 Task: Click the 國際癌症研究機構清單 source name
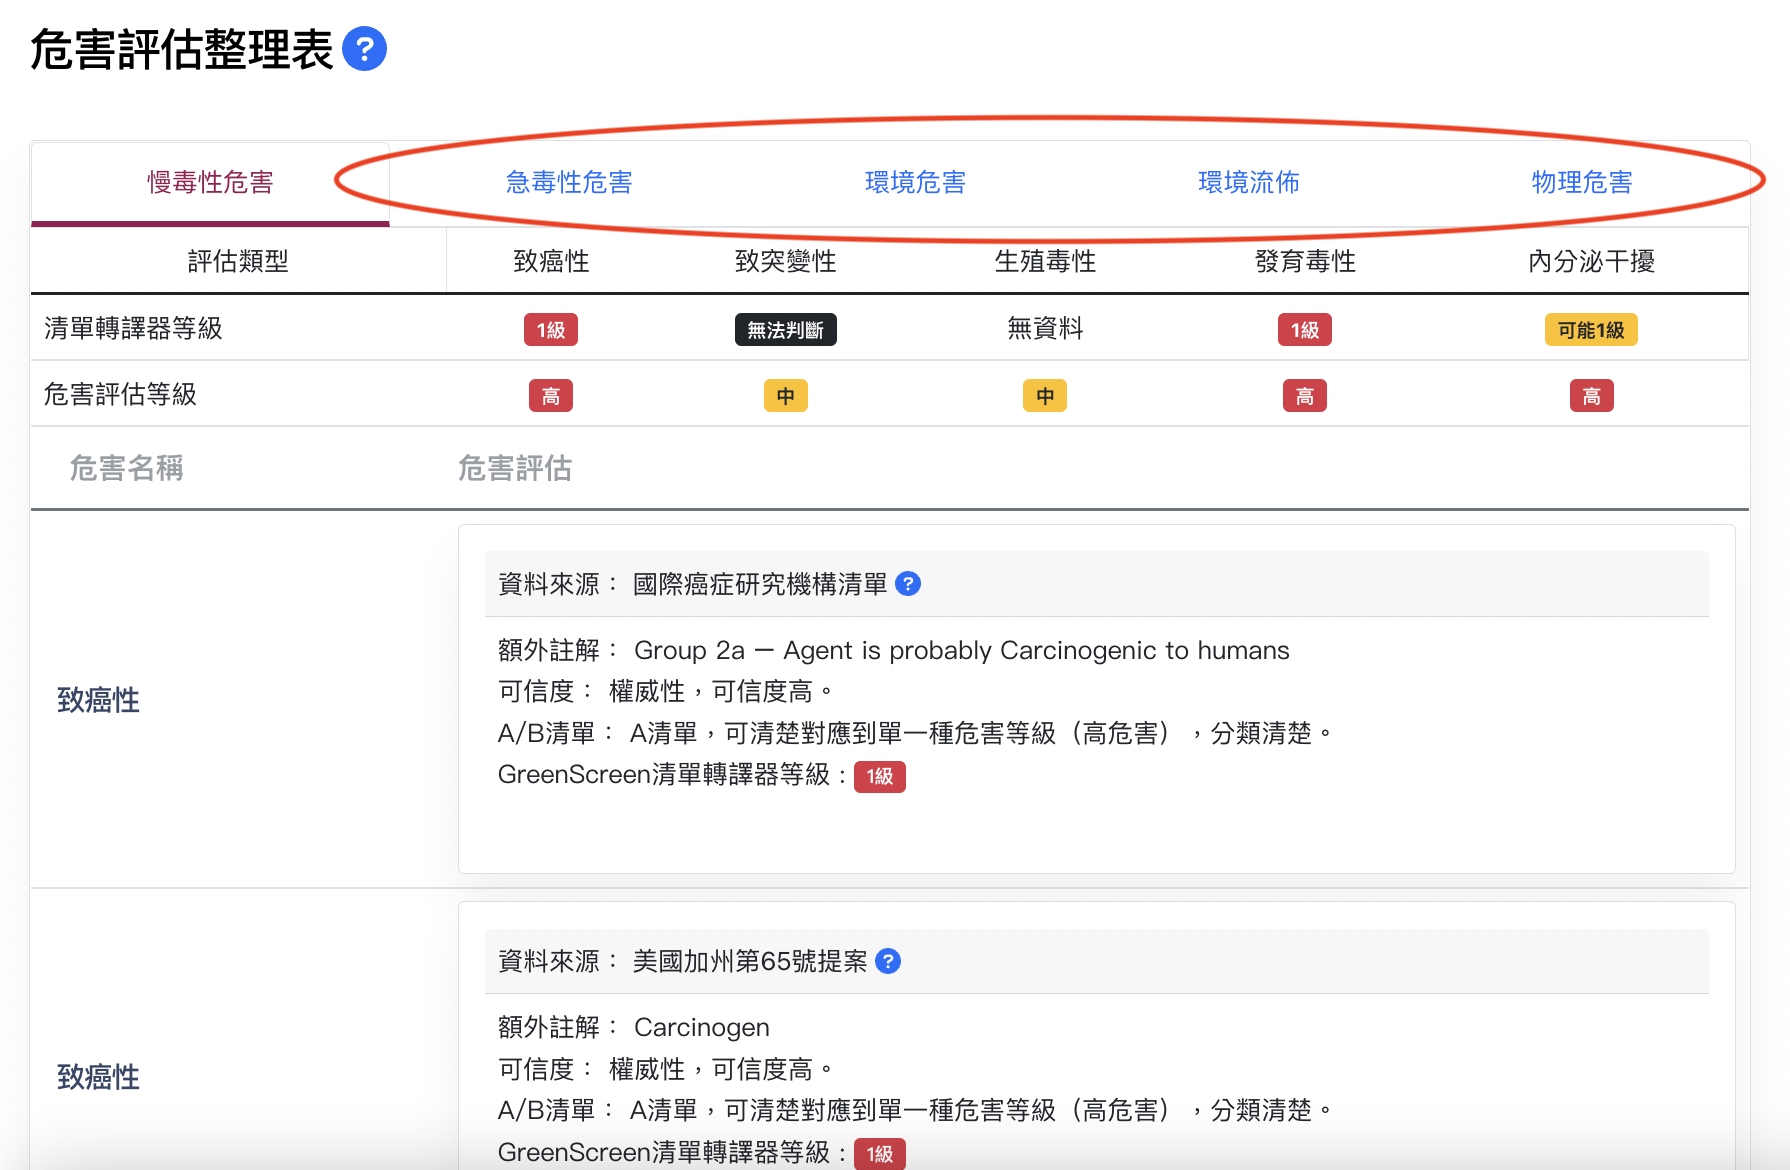pyautogui.click(x=760, y=584)
